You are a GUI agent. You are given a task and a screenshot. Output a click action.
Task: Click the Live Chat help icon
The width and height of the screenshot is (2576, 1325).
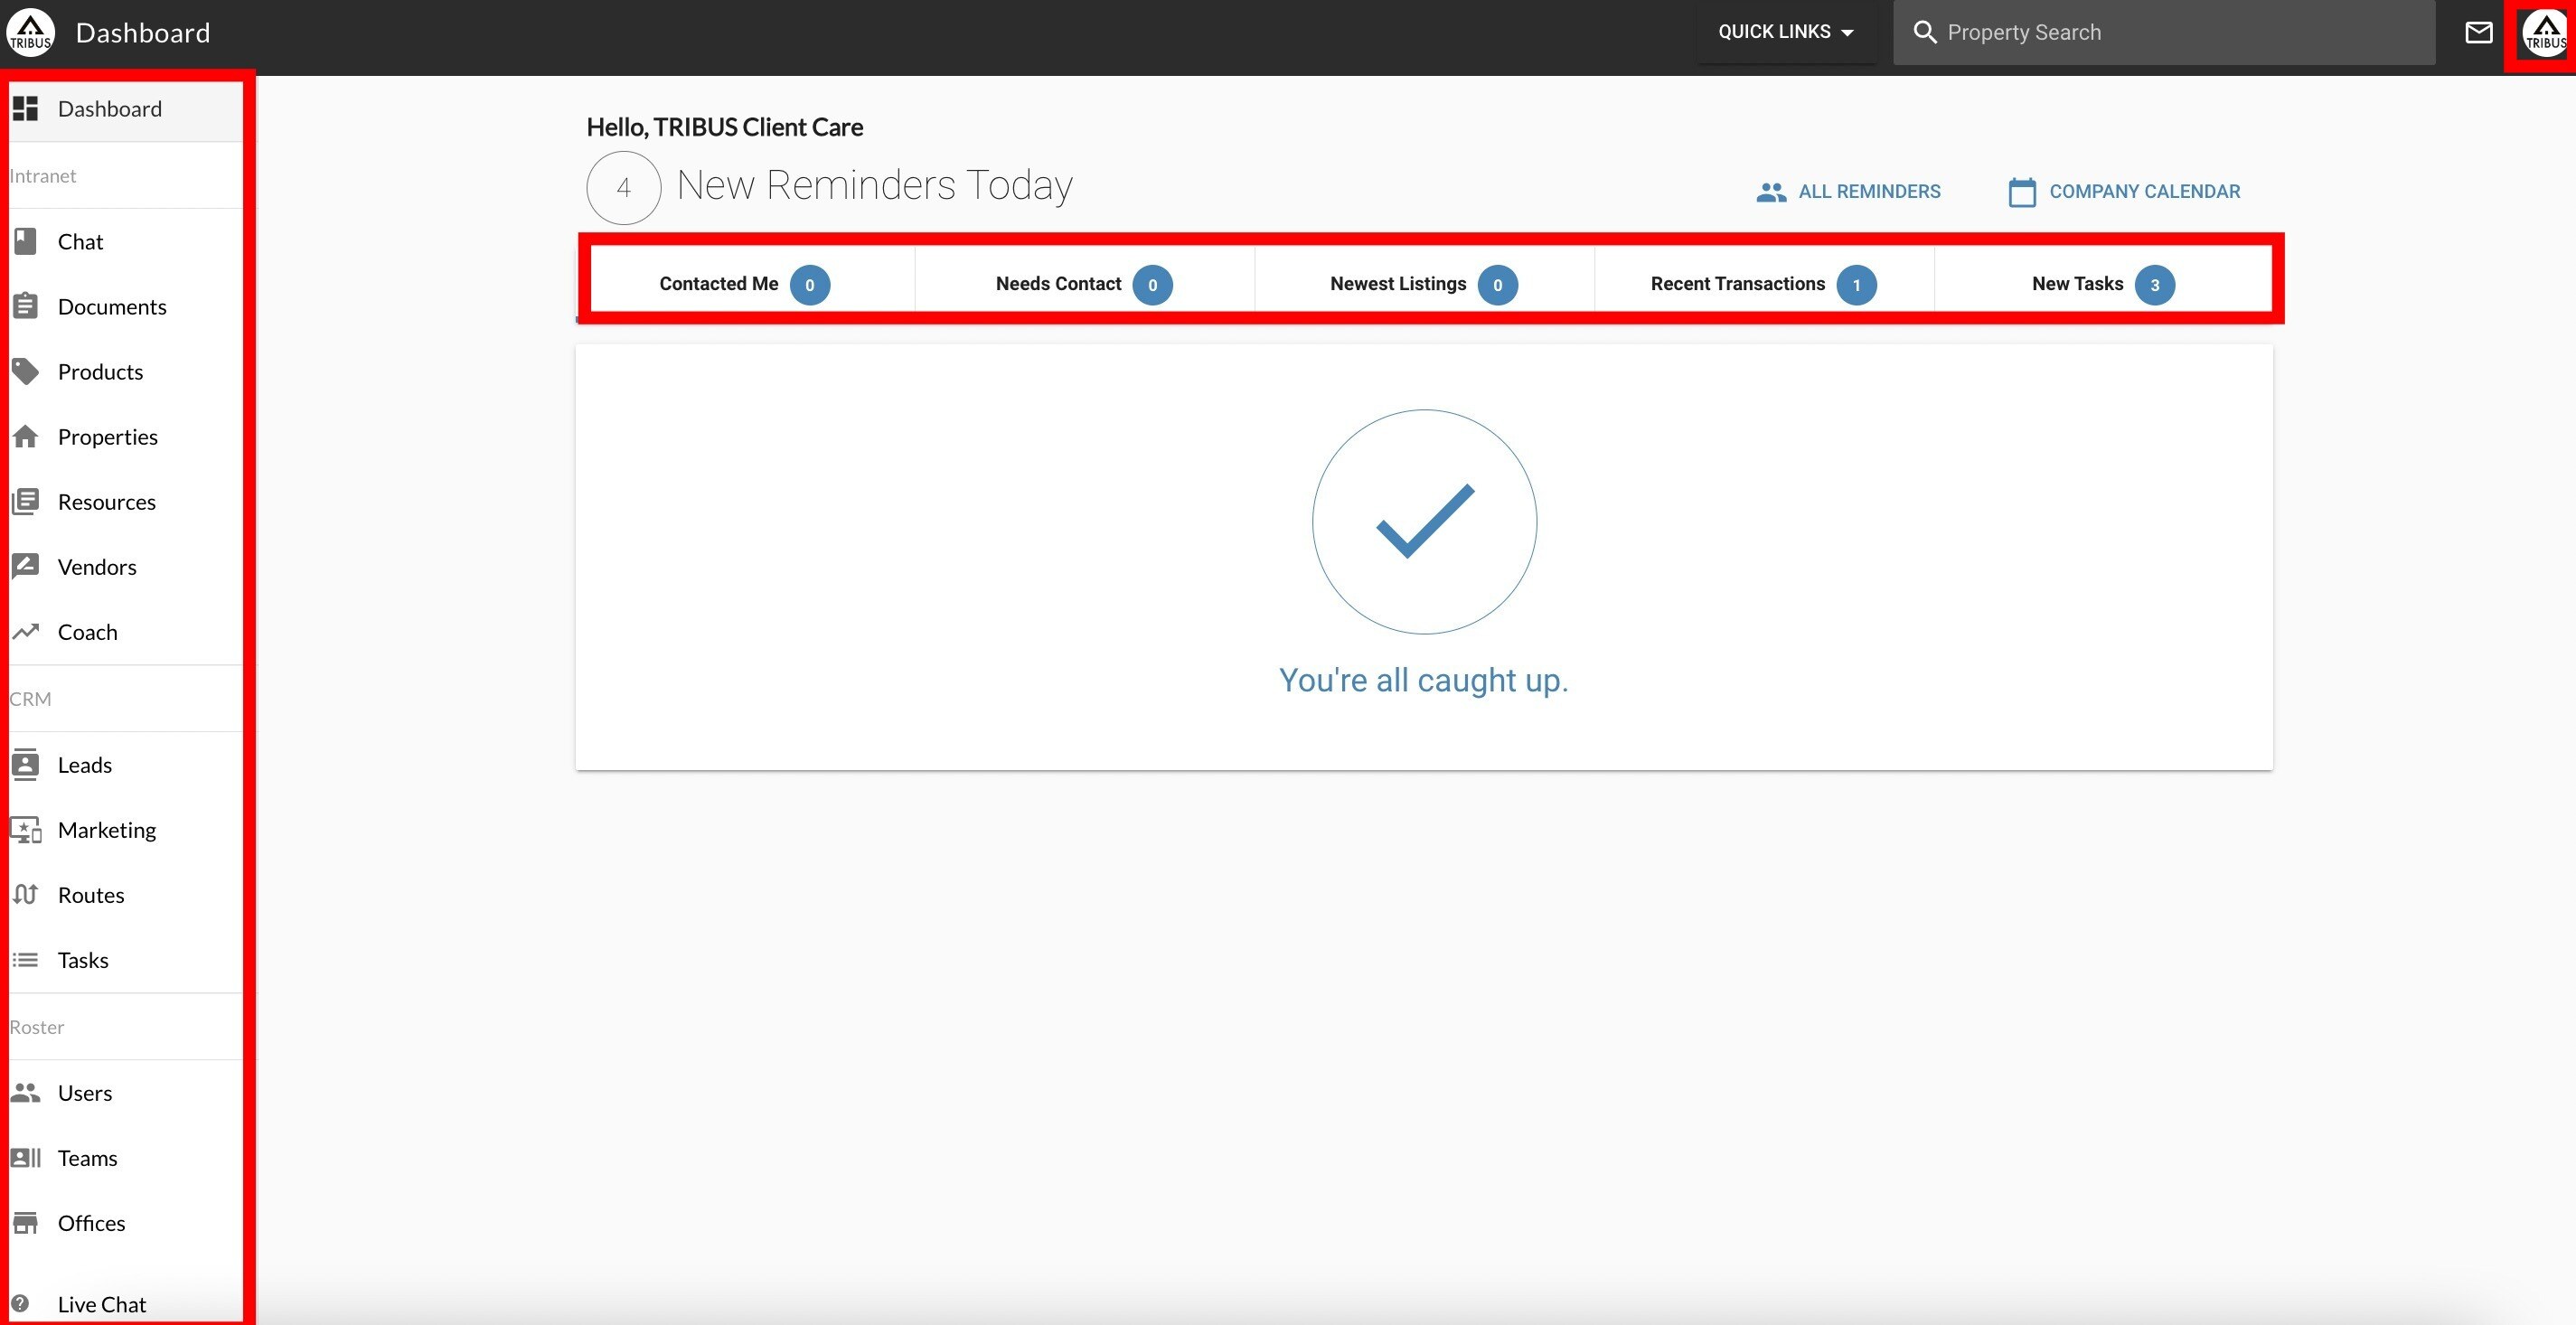20,1303
